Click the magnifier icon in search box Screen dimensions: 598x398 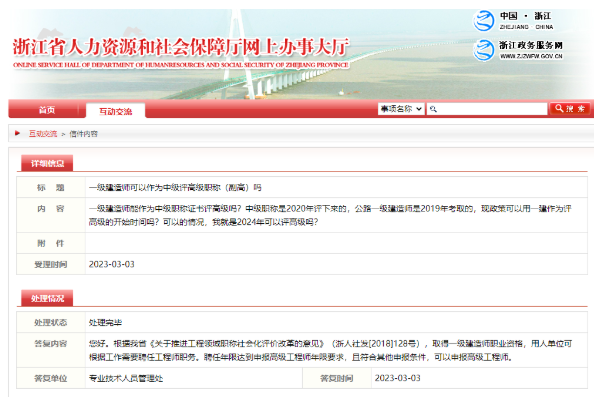433,109
